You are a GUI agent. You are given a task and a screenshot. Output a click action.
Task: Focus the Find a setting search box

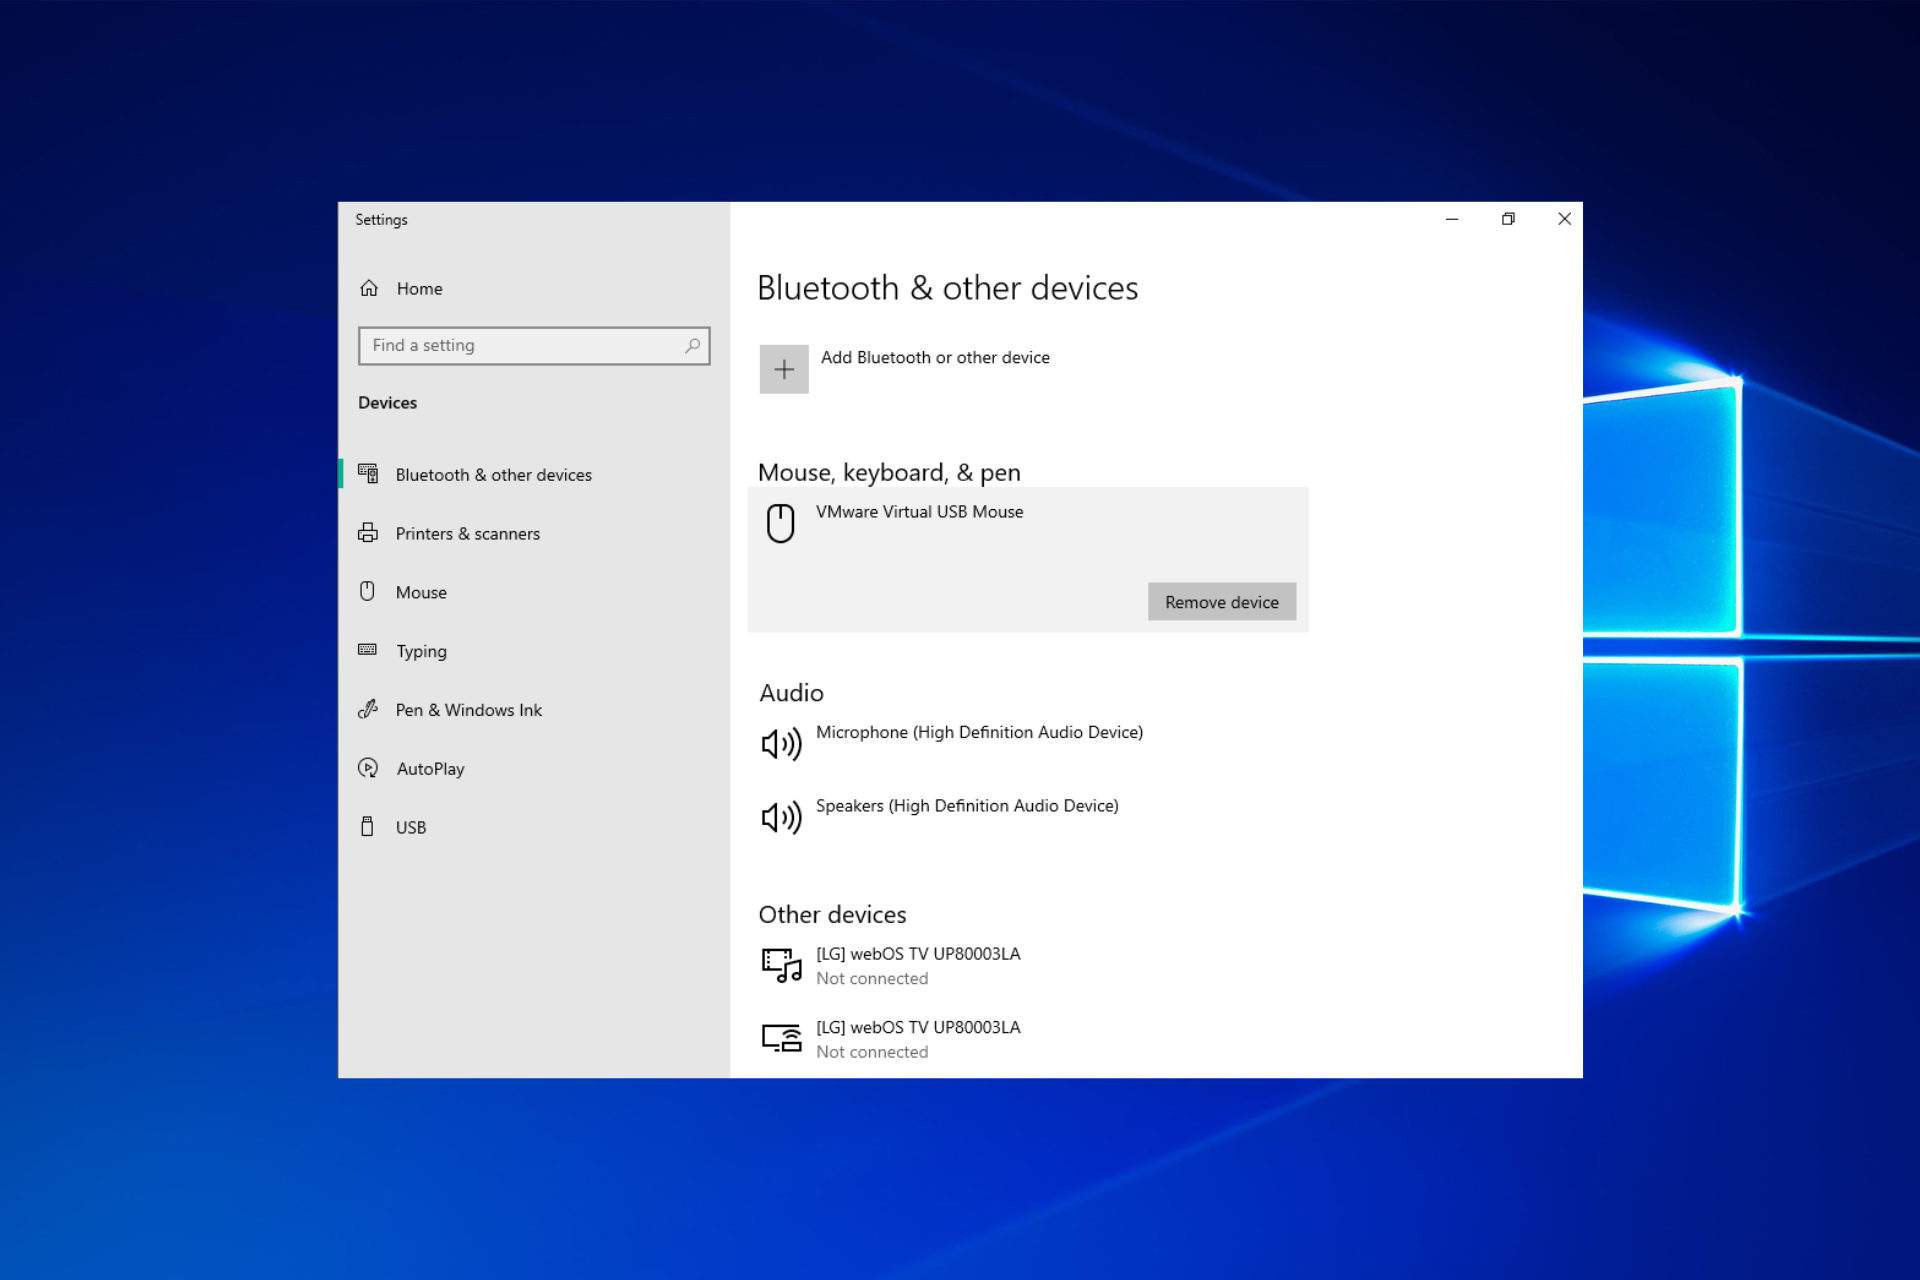click(x=534, y=346)
